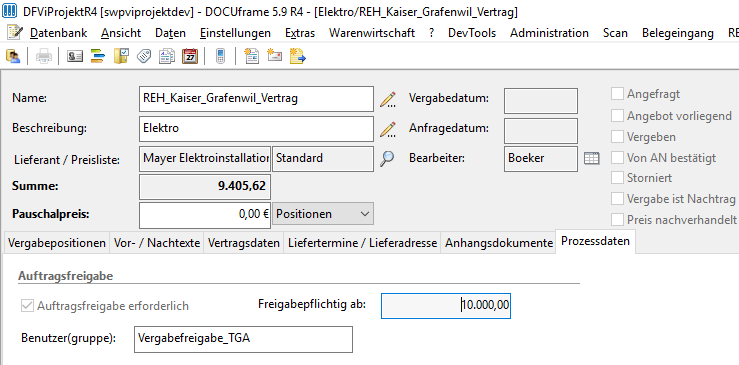Open the Warenwirtschaft menu

372,33
